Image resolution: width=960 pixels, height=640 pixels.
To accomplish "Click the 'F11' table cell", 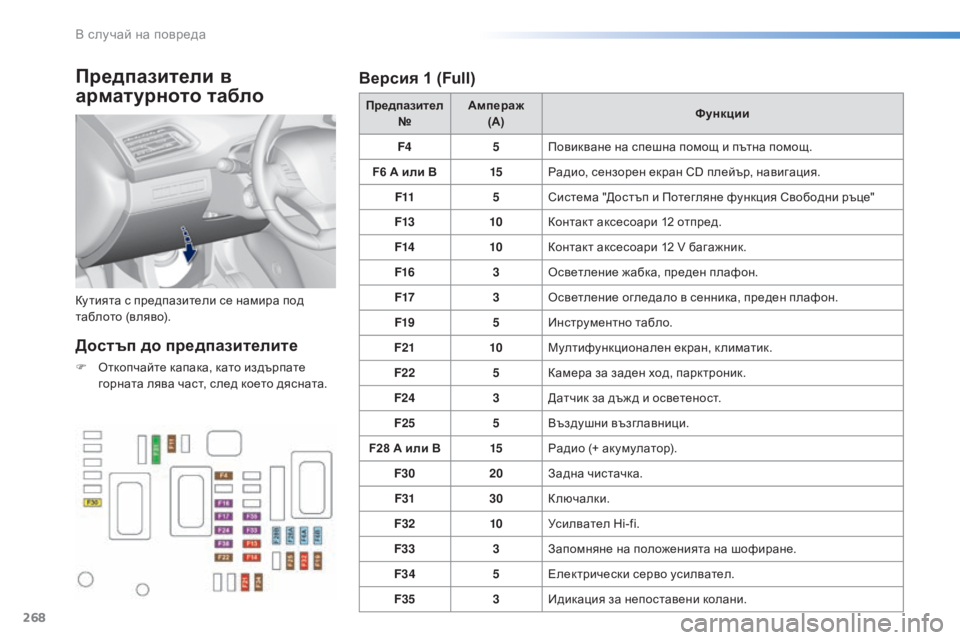I will [405, 197].
